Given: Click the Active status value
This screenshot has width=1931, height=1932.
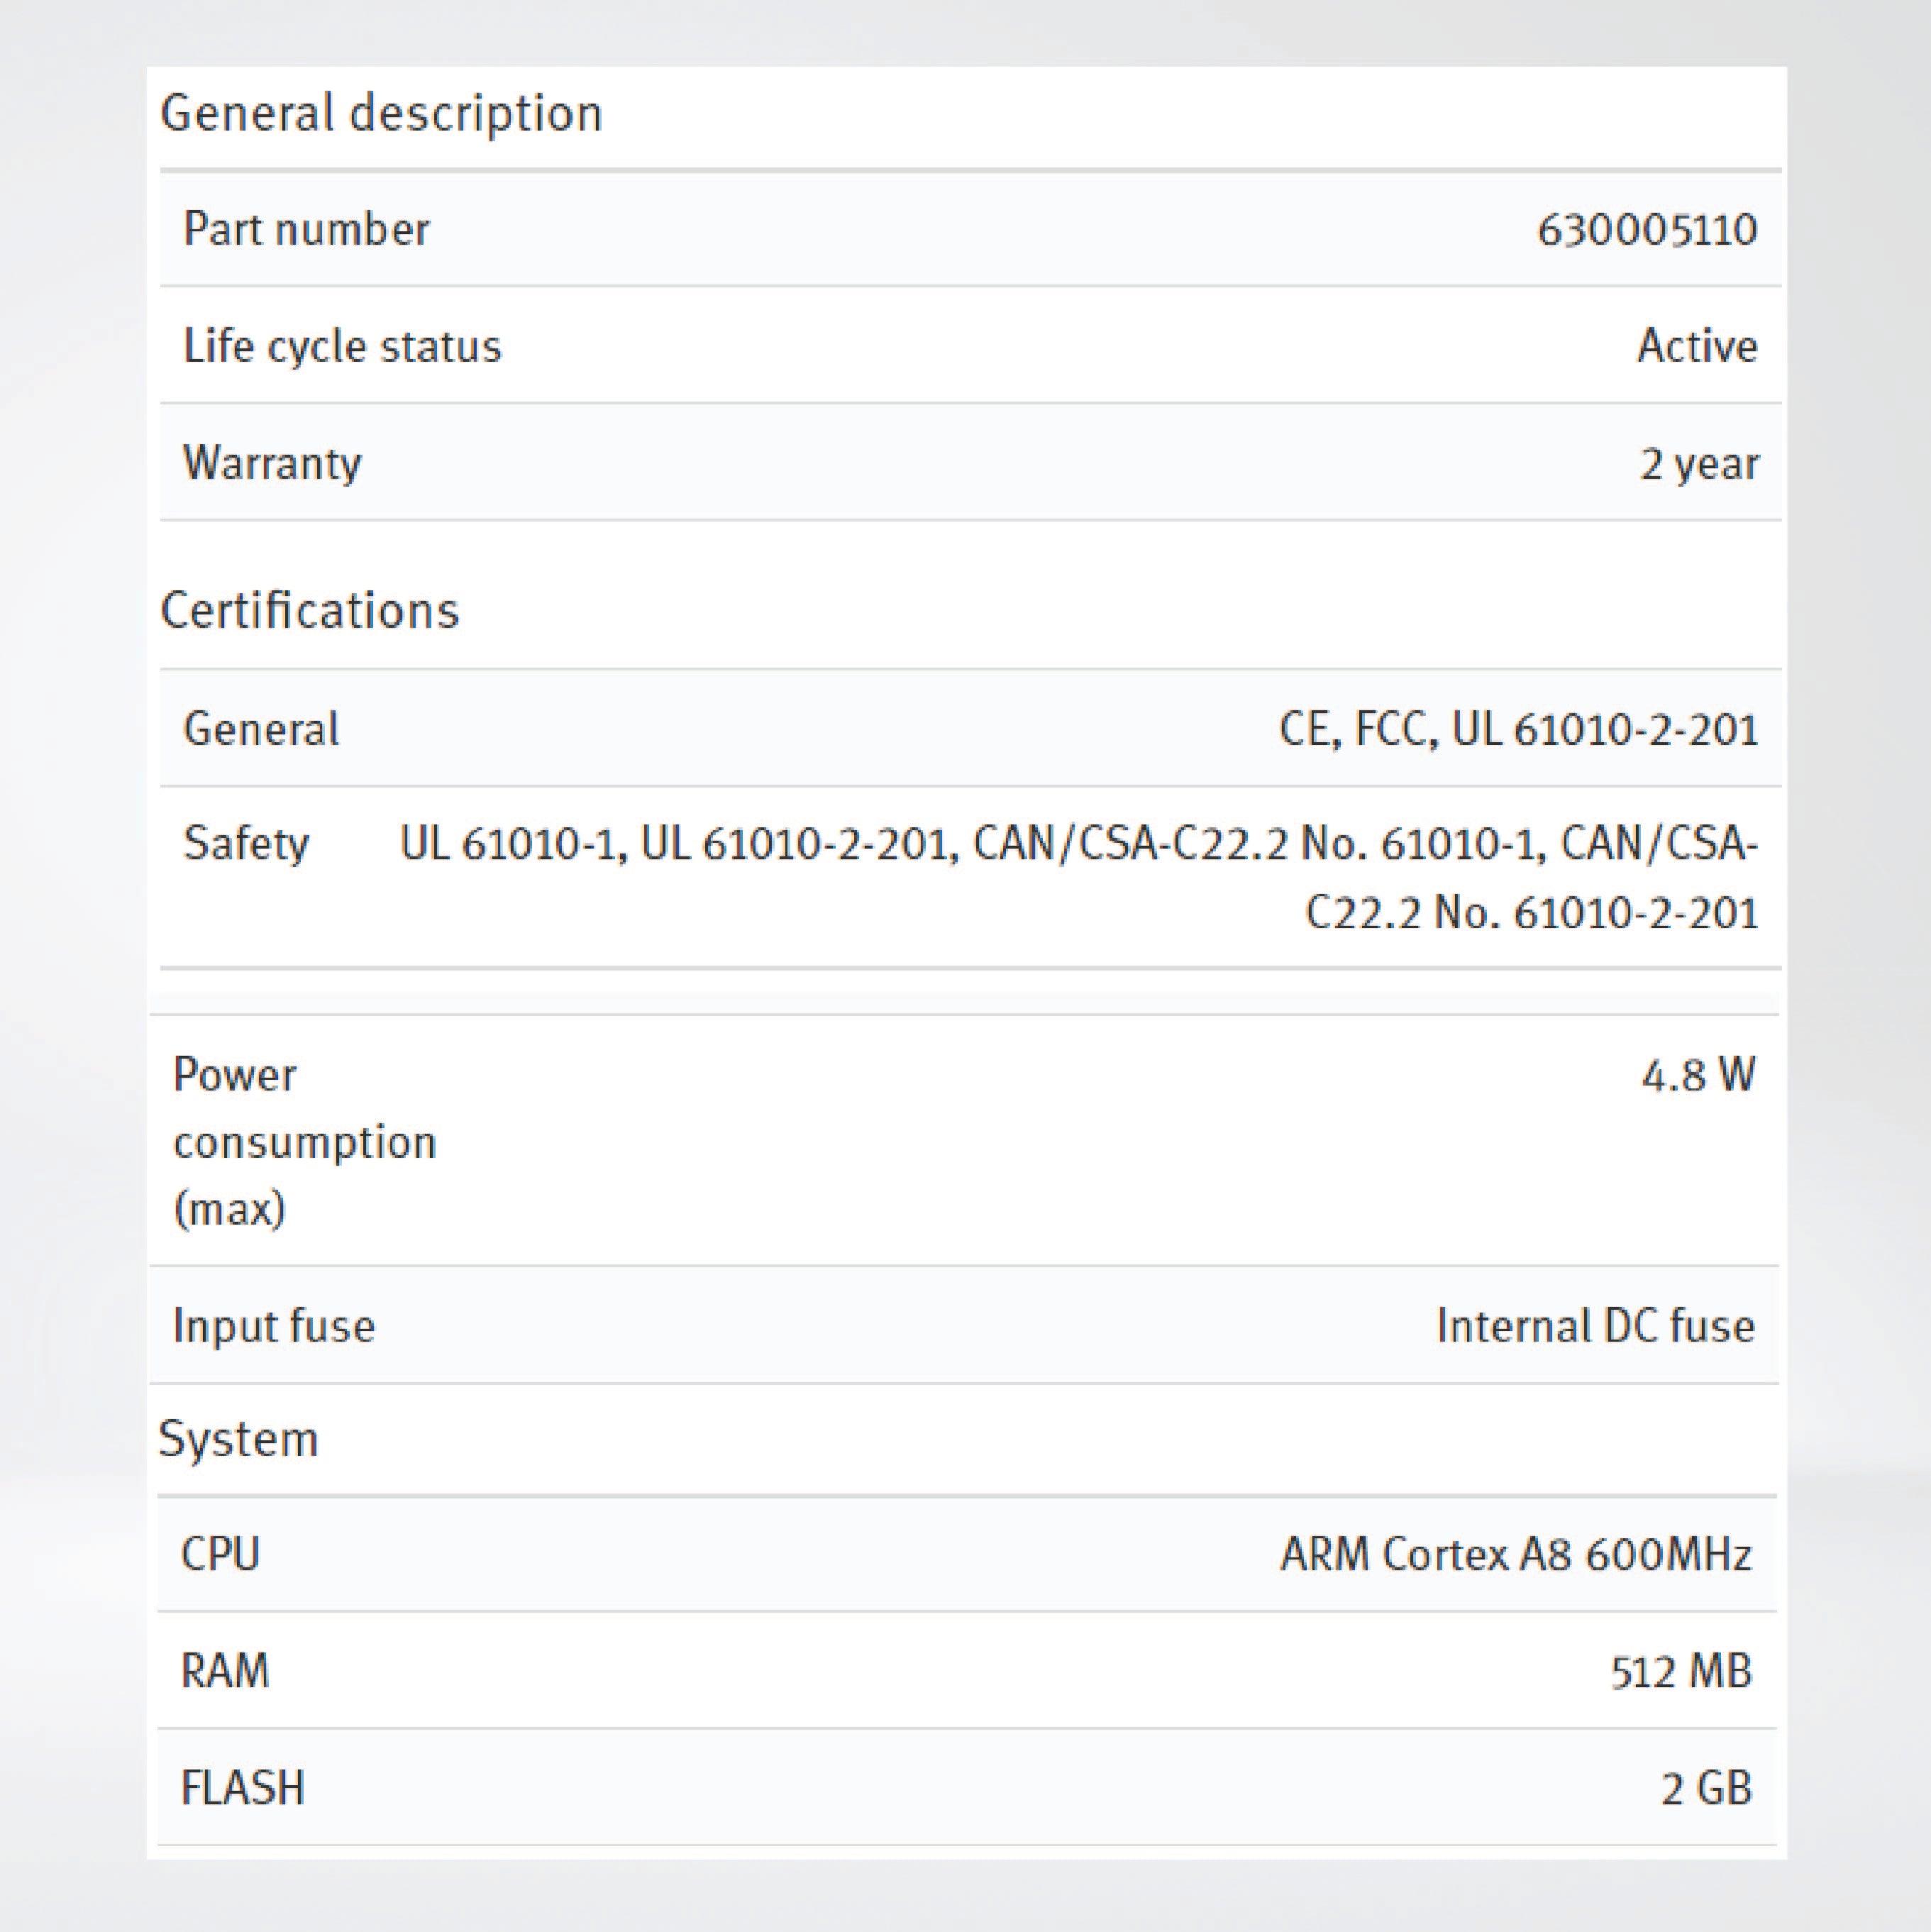Looking at the screenshot, I should [1697, 347].
